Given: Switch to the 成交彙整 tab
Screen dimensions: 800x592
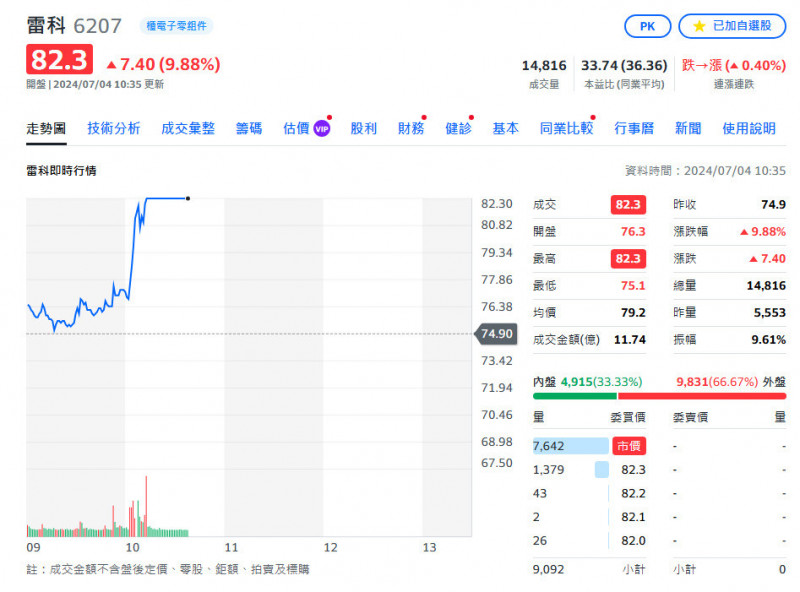Looking at the screenshot, I should 188,129.
